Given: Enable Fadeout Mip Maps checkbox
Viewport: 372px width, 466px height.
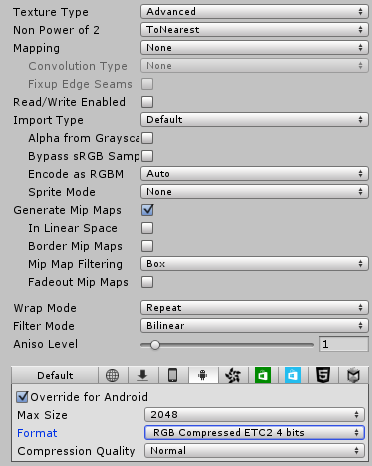Looking at the screenshot, I should tap(147, 282).
